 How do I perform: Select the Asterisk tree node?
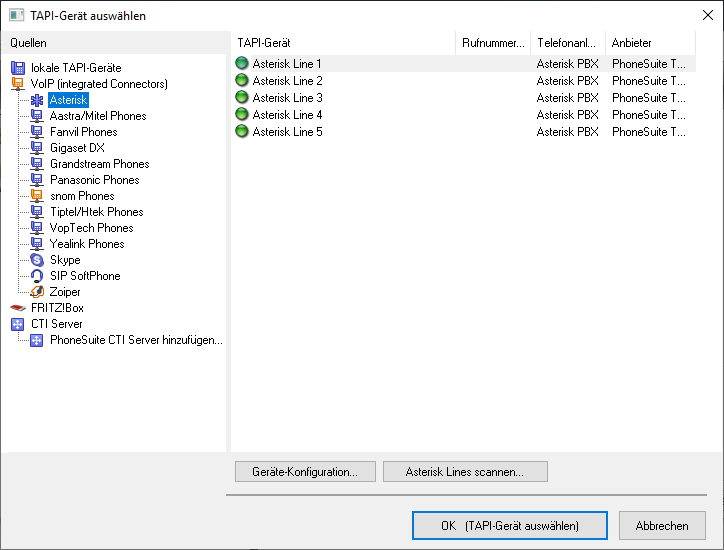[68, 100]
